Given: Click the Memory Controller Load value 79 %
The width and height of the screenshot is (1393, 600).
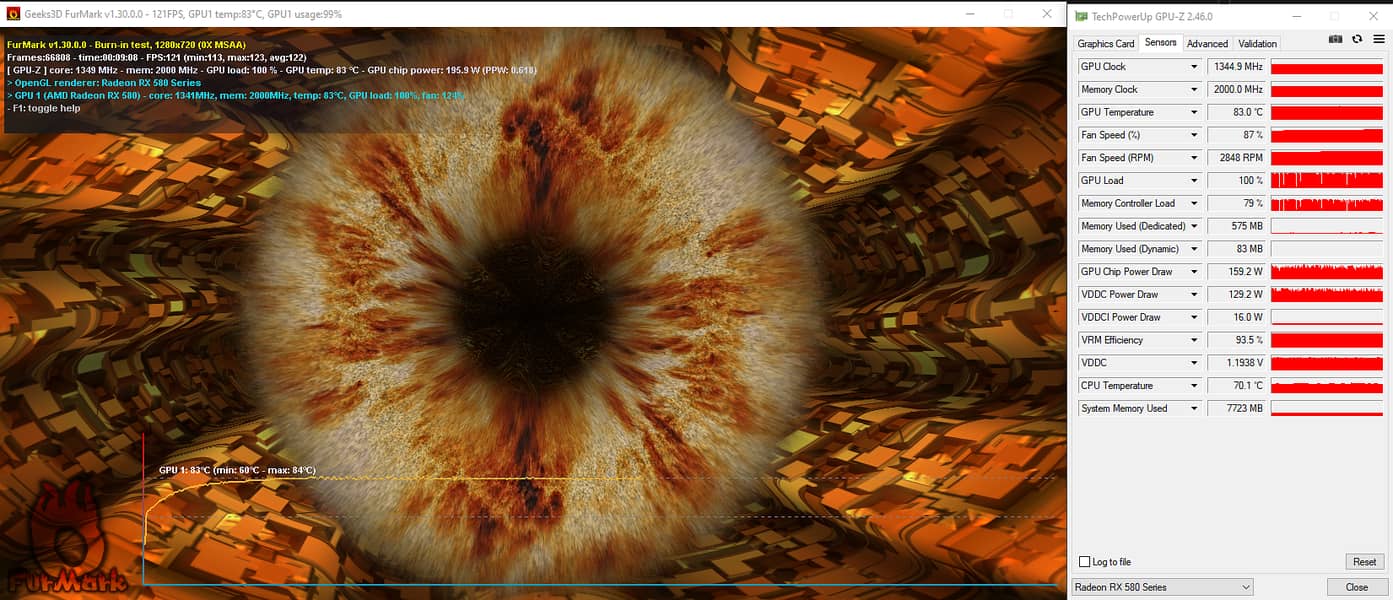Looking at the screenshot, I should pyautogui.click(x=1237, y=204).
